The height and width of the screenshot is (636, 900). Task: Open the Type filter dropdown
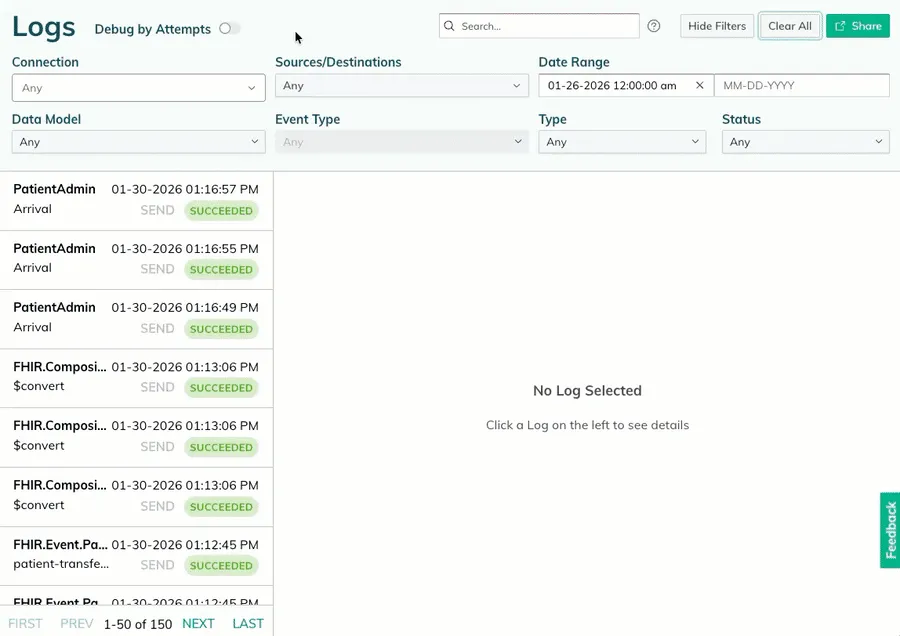(x=622, y=142)
